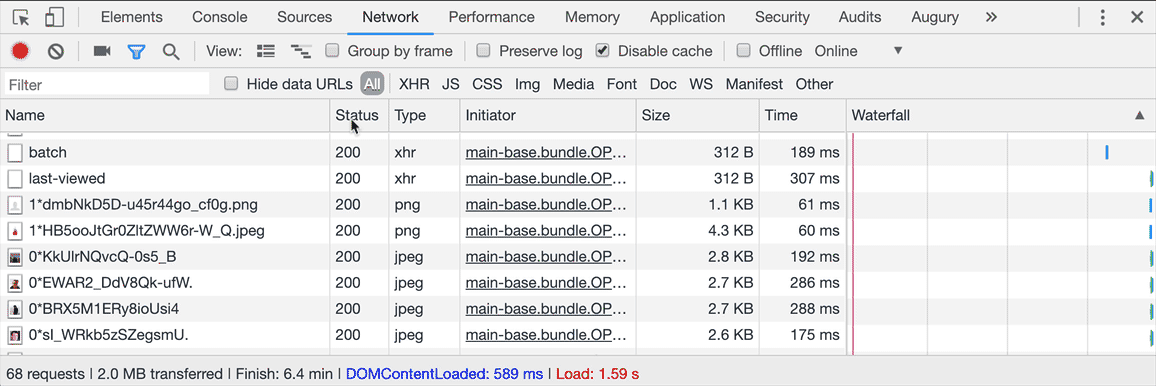The image size is (1156, 386).
Task: Open initiator link for last-viewed request
Action: point(546,178)
